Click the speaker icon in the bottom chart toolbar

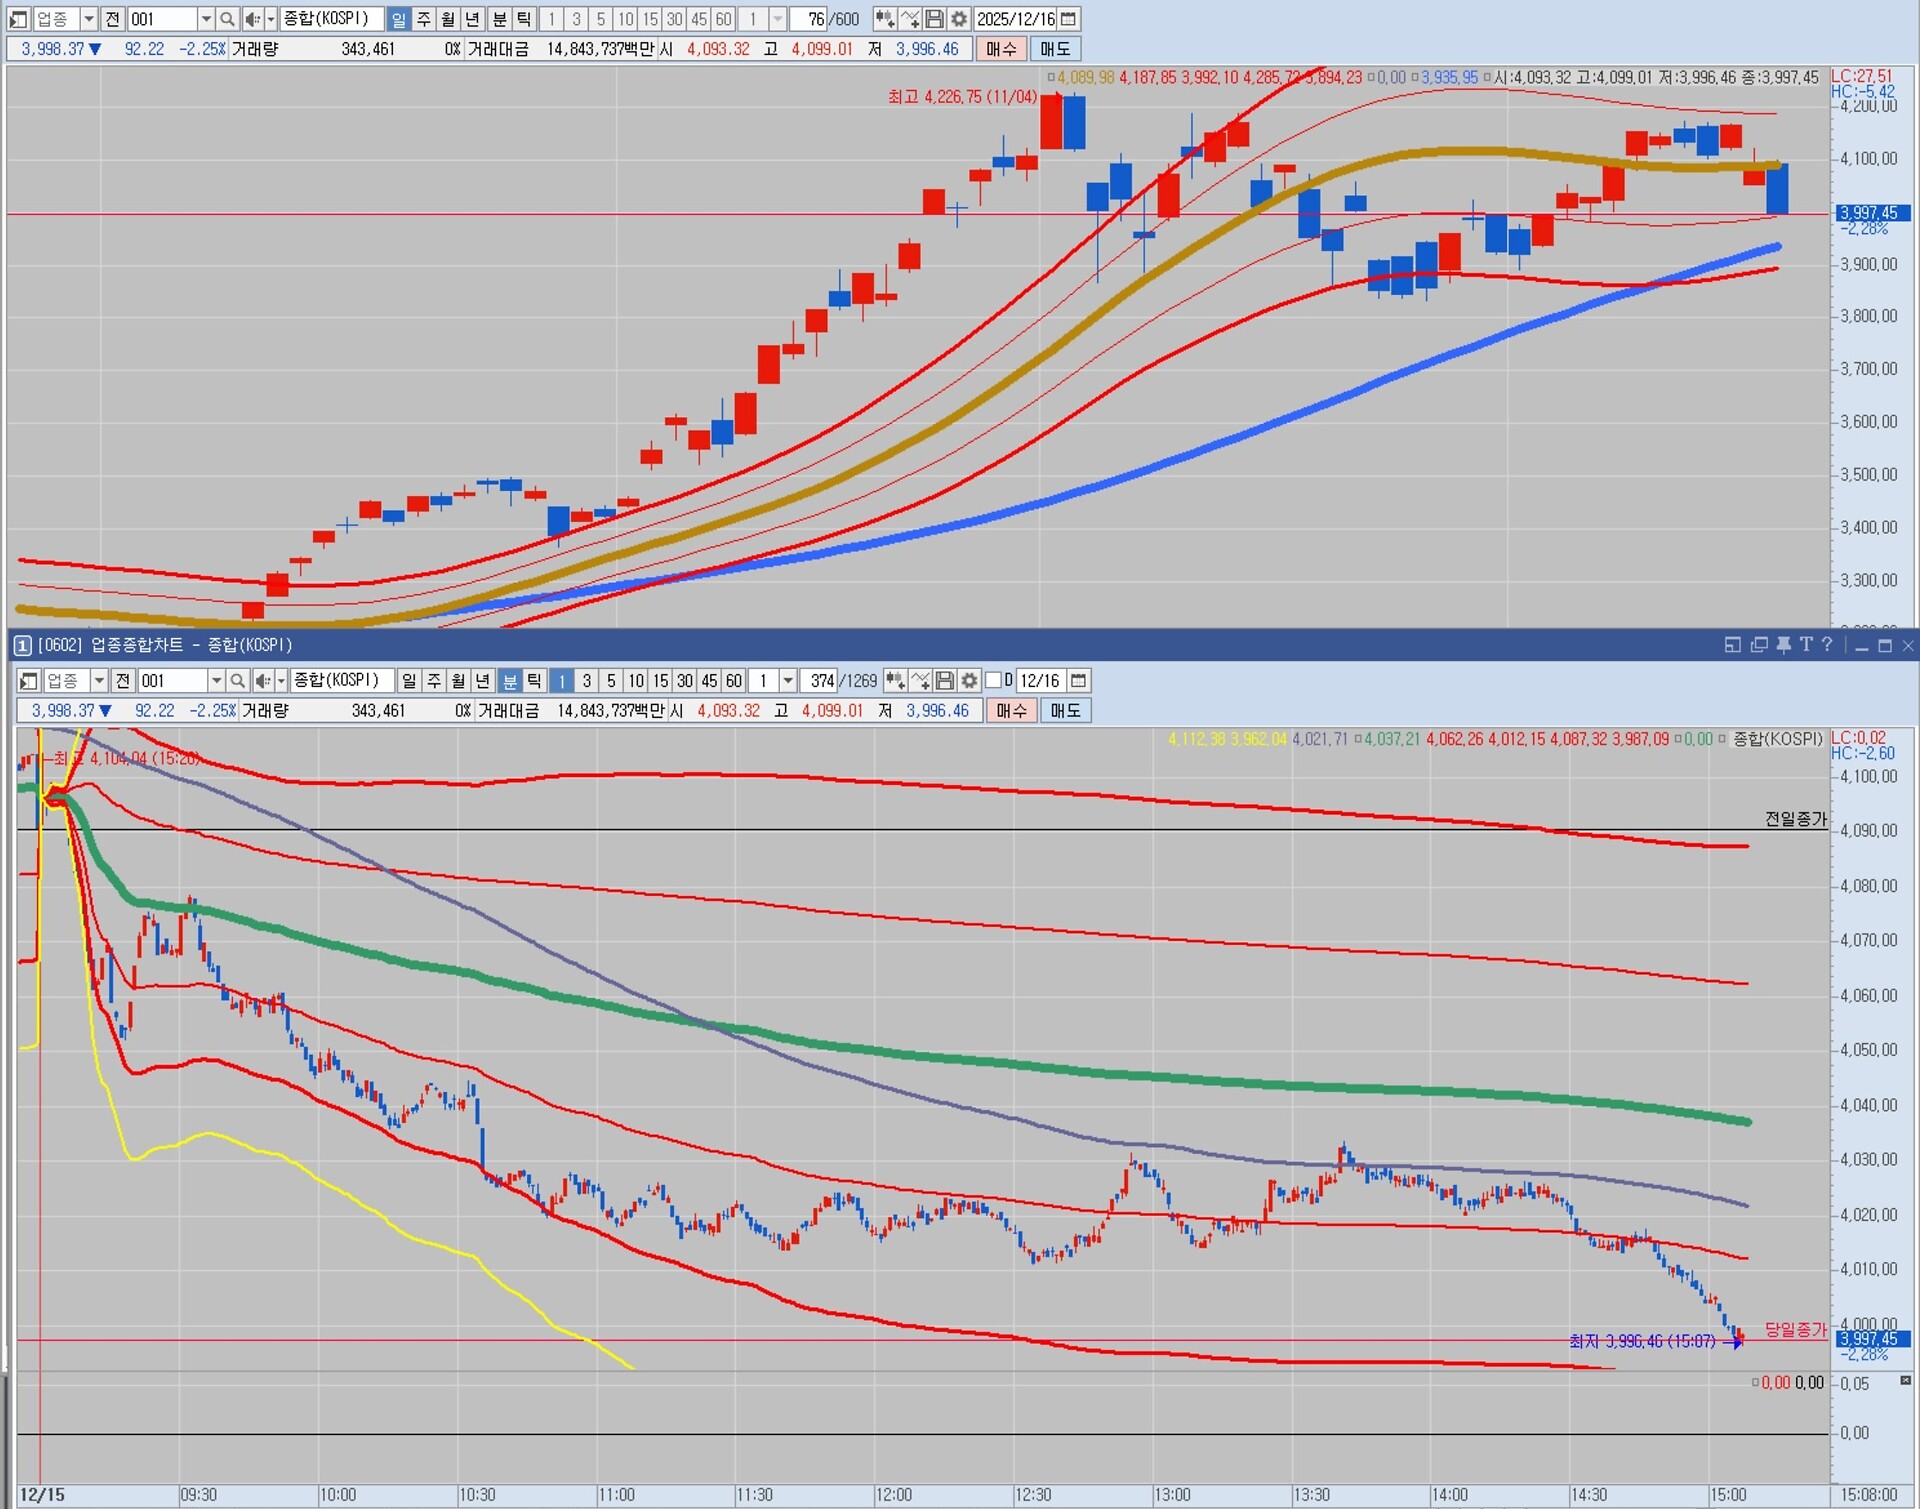click(262, 681)
